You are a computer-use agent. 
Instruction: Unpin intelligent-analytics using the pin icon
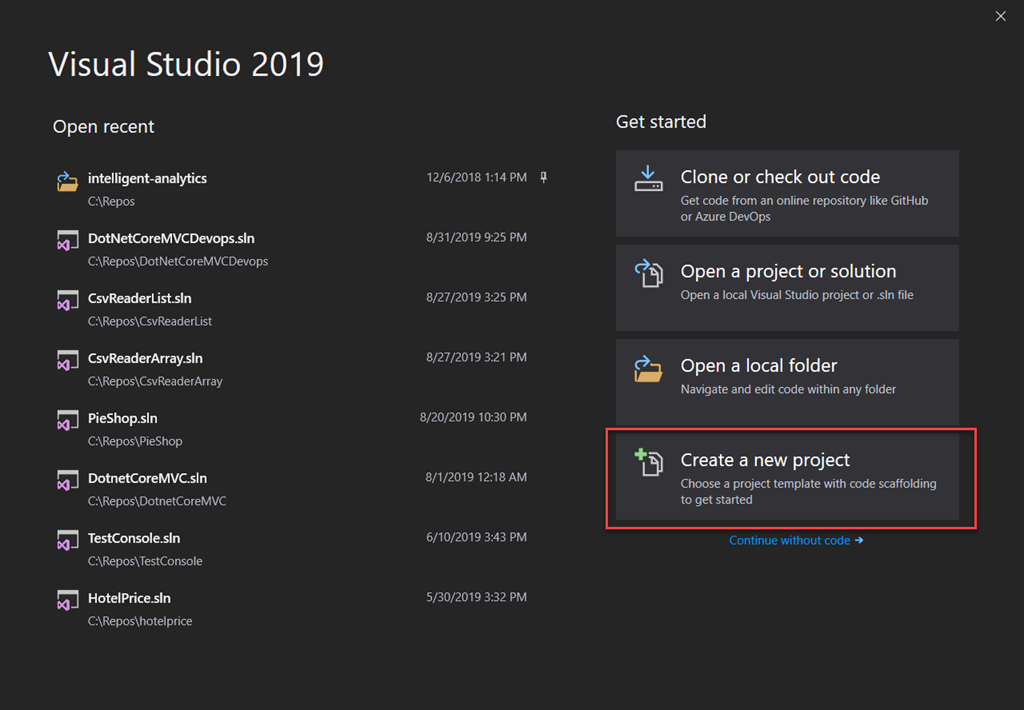tap(543, 178)
